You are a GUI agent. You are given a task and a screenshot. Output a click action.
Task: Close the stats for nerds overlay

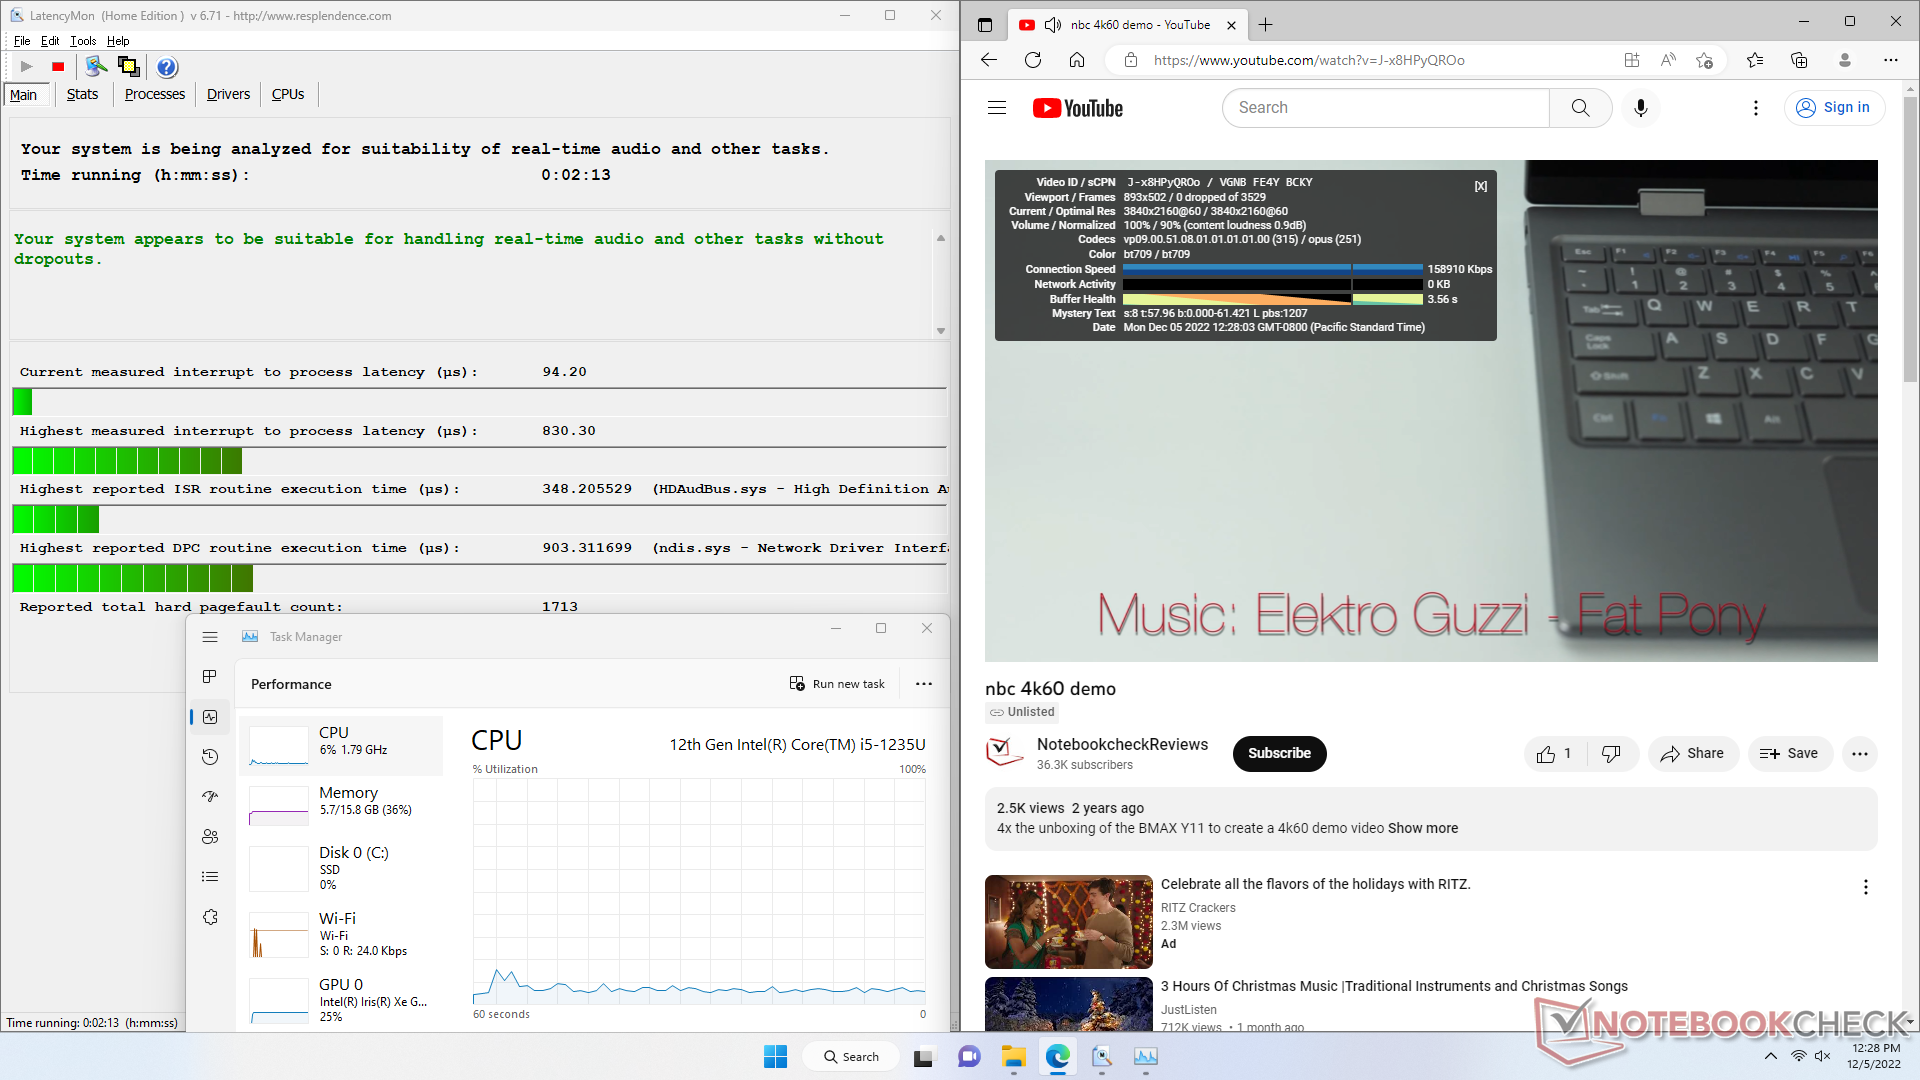pyautogui.click(x=1481, y=186)
